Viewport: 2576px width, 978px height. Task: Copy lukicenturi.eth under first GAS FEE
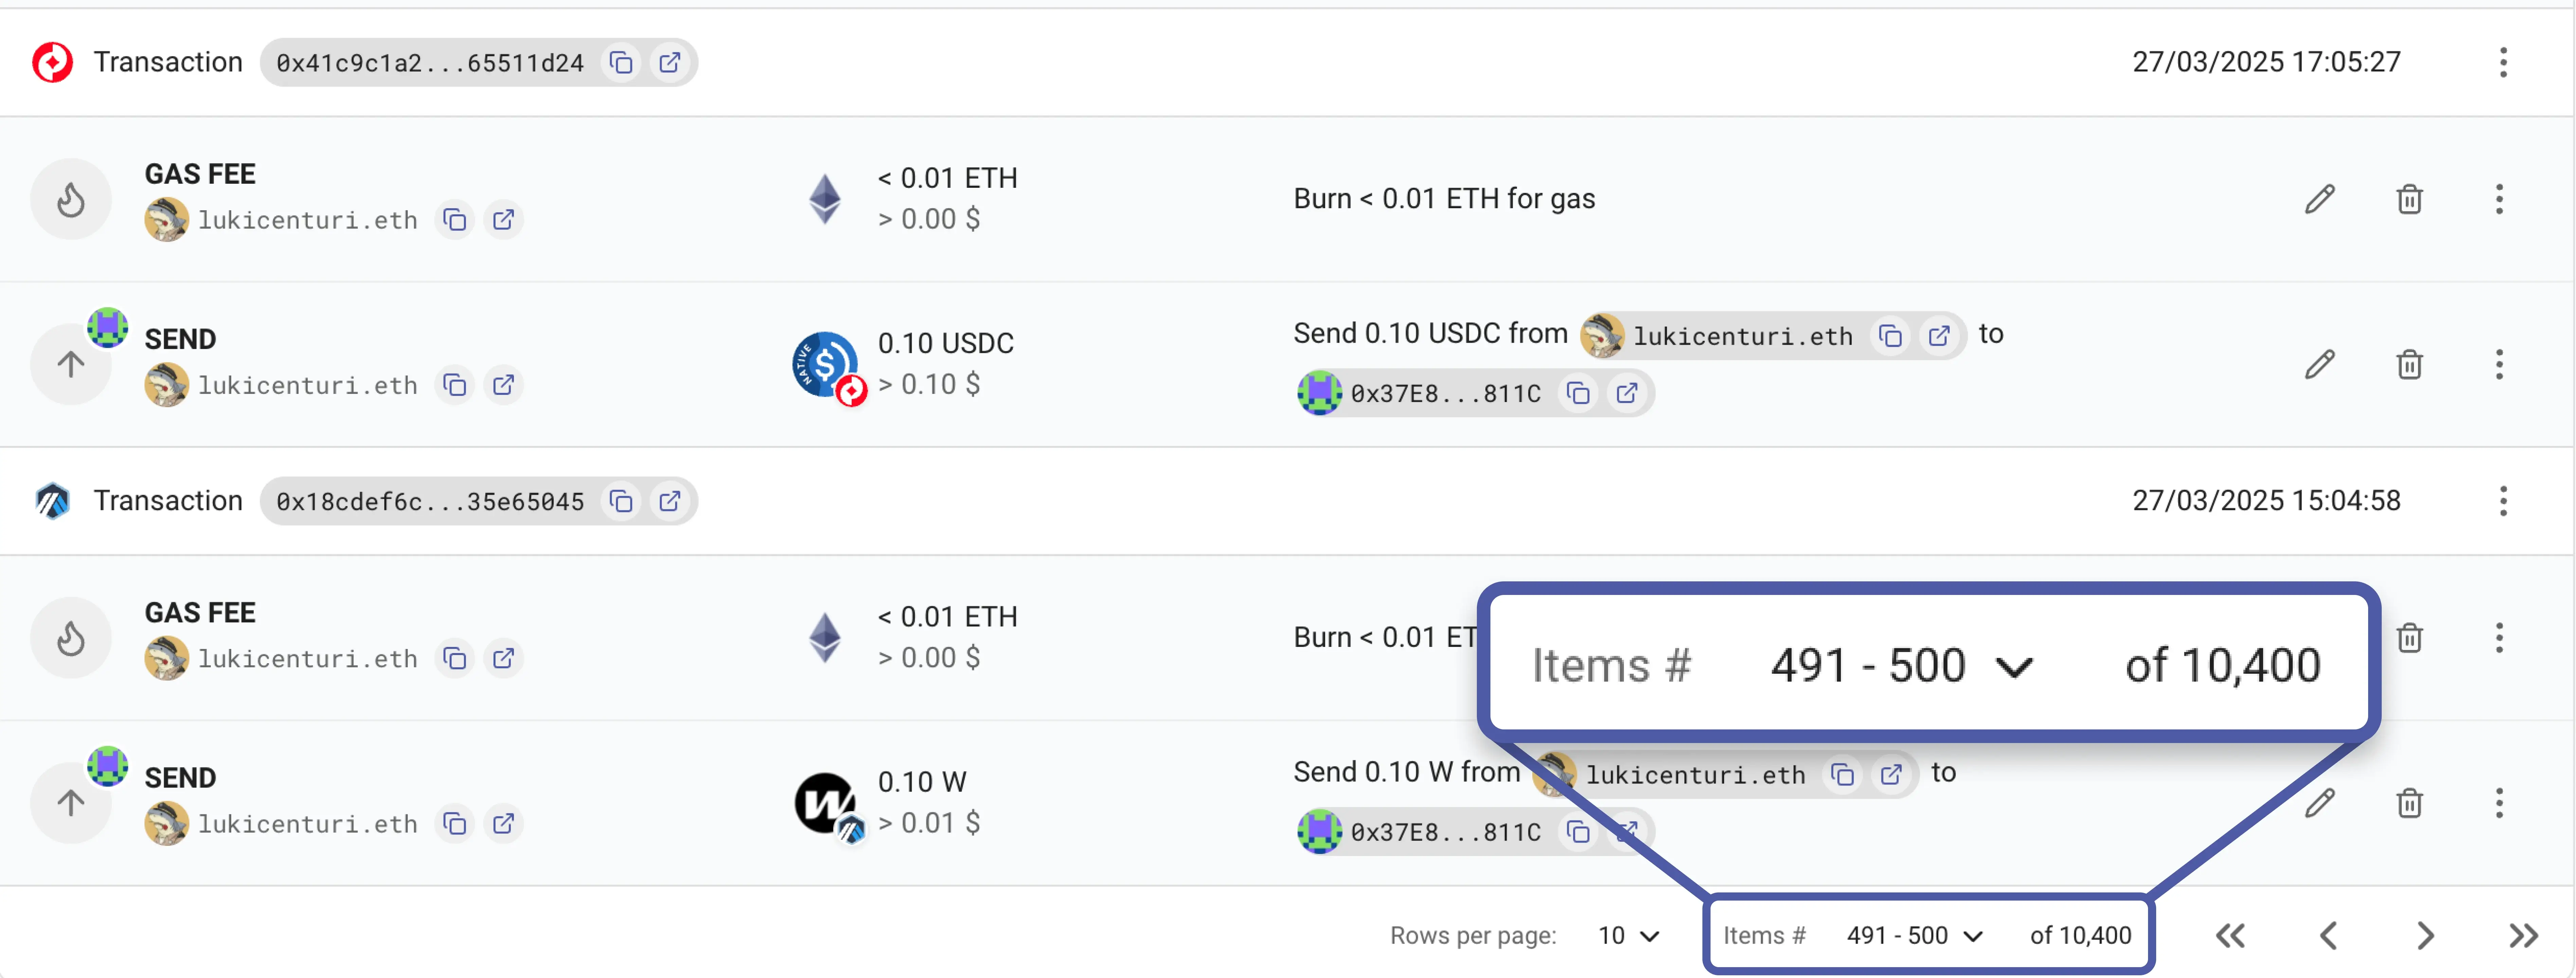click(x=455, y=220)
